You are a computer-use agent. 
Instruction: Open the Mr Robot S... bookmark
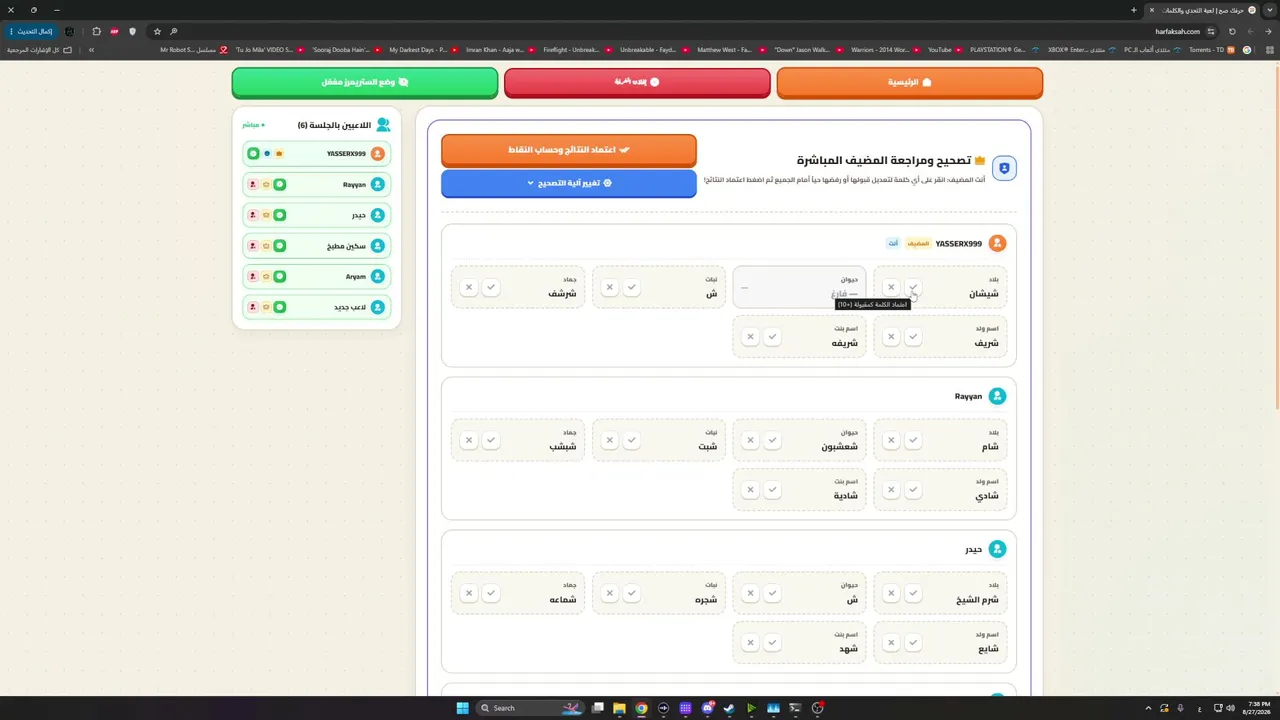pos(194,50)
